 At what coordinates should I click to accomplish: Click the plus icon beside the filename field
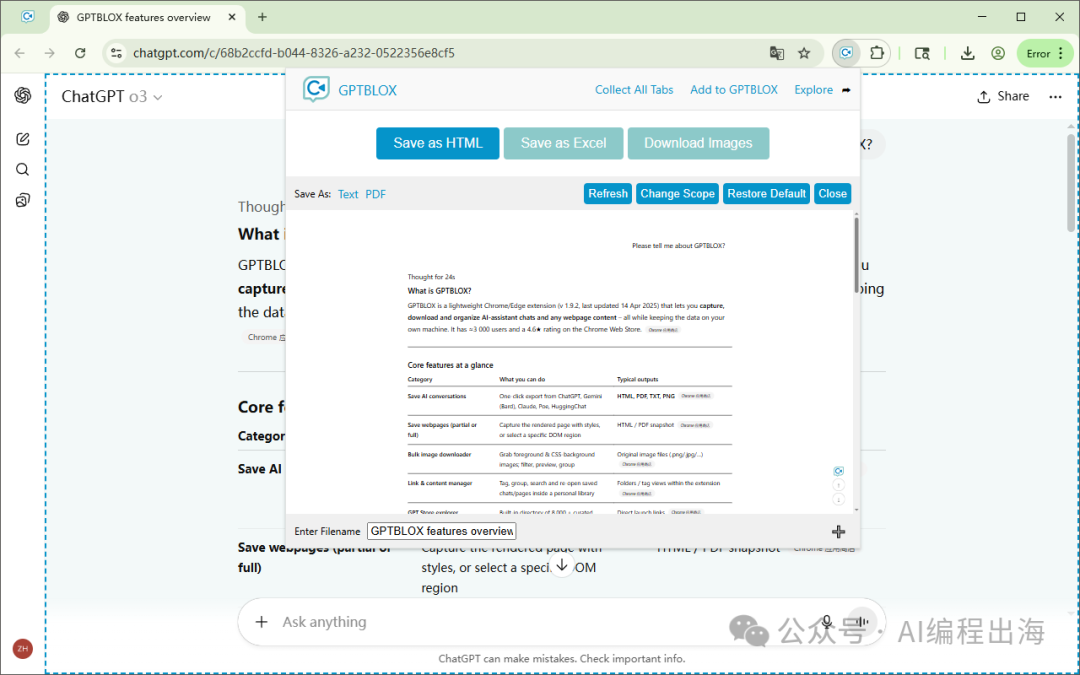click(x=838, y=532)
